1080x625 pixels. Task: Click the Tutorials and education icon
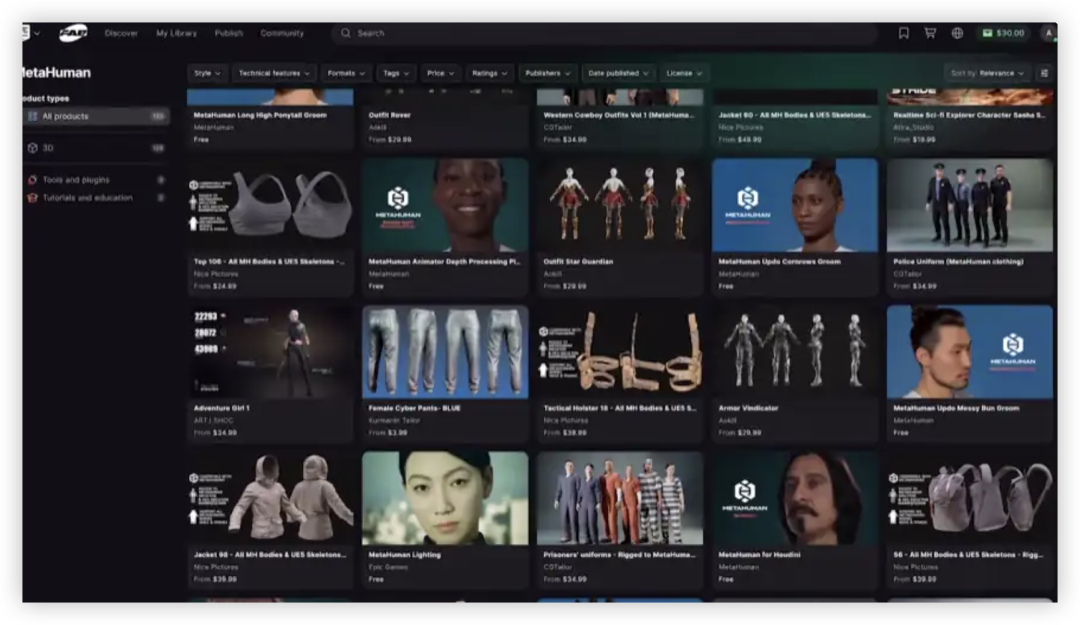point(32,198)
